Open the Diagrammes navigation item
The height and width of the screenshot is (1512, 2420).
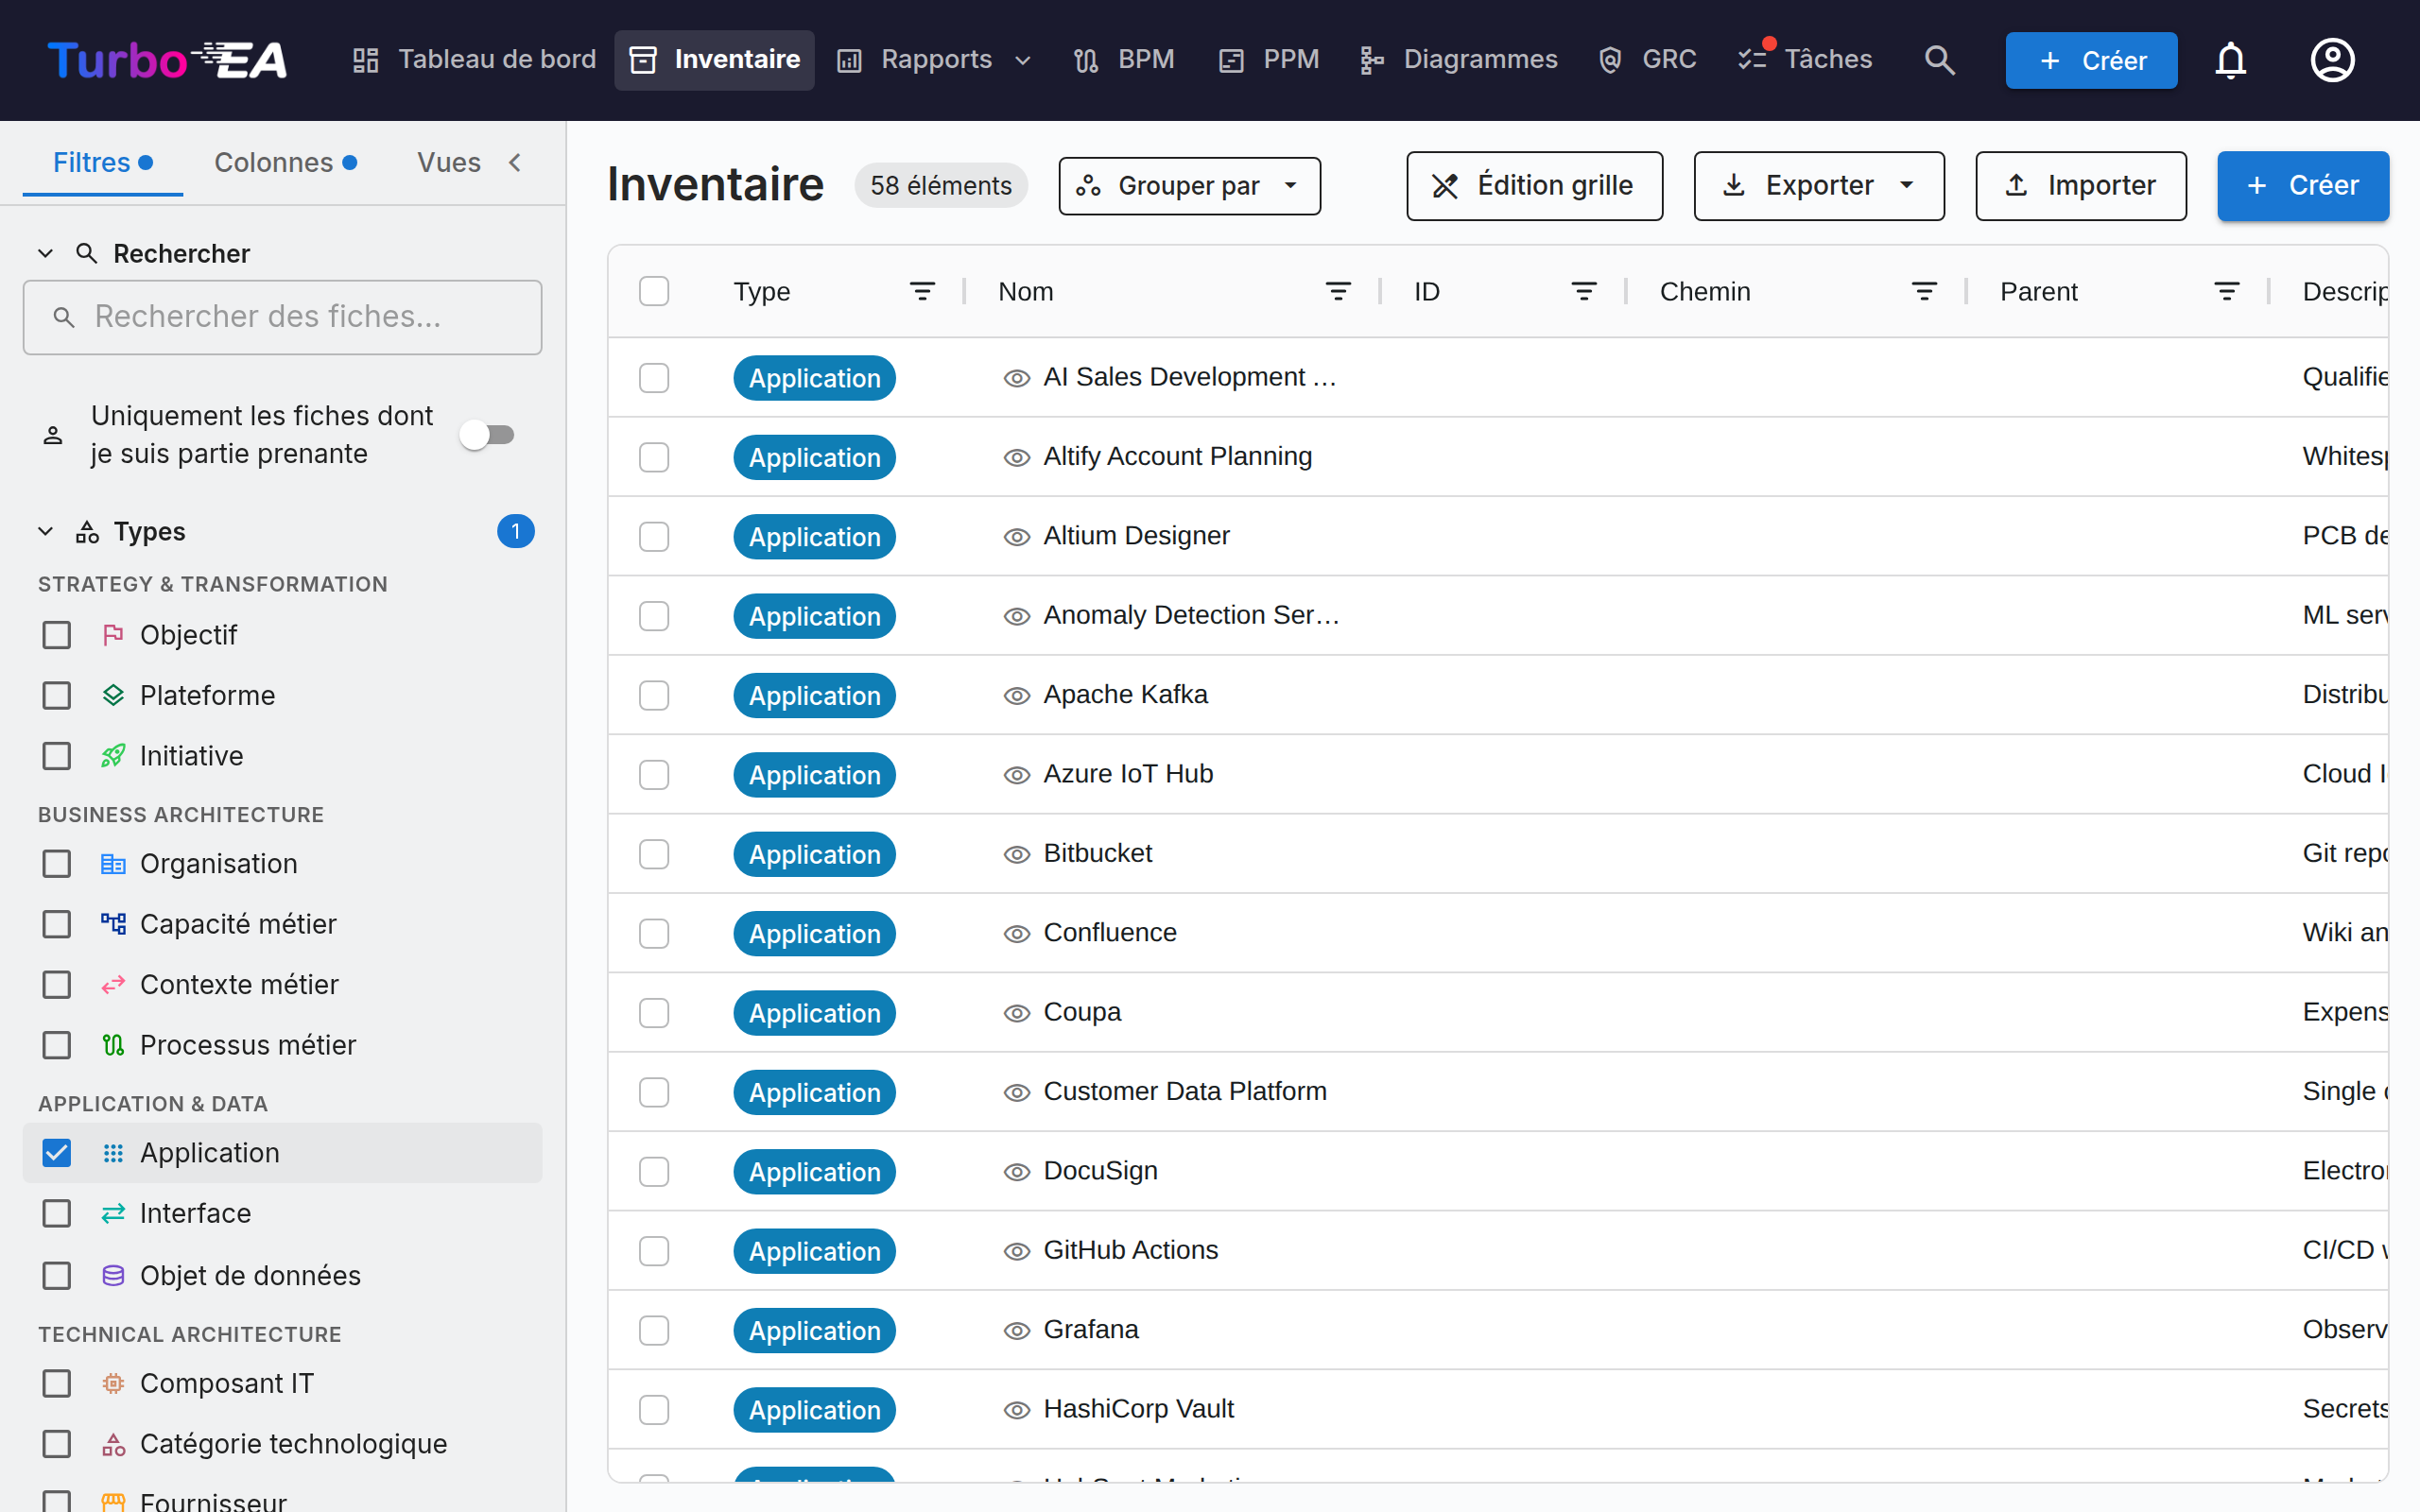(x=1459, y=60)
